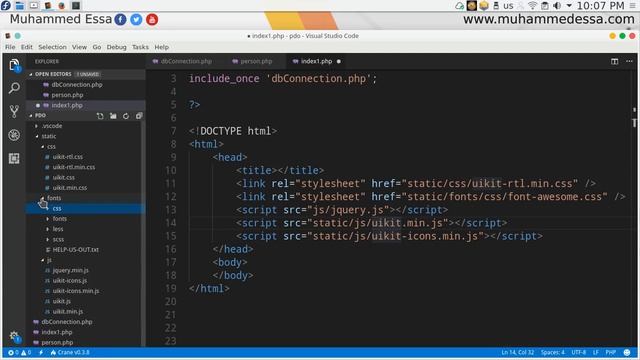Open the Search view in activity bar
This screenshot has width=640, height=360.
point(14,88)
